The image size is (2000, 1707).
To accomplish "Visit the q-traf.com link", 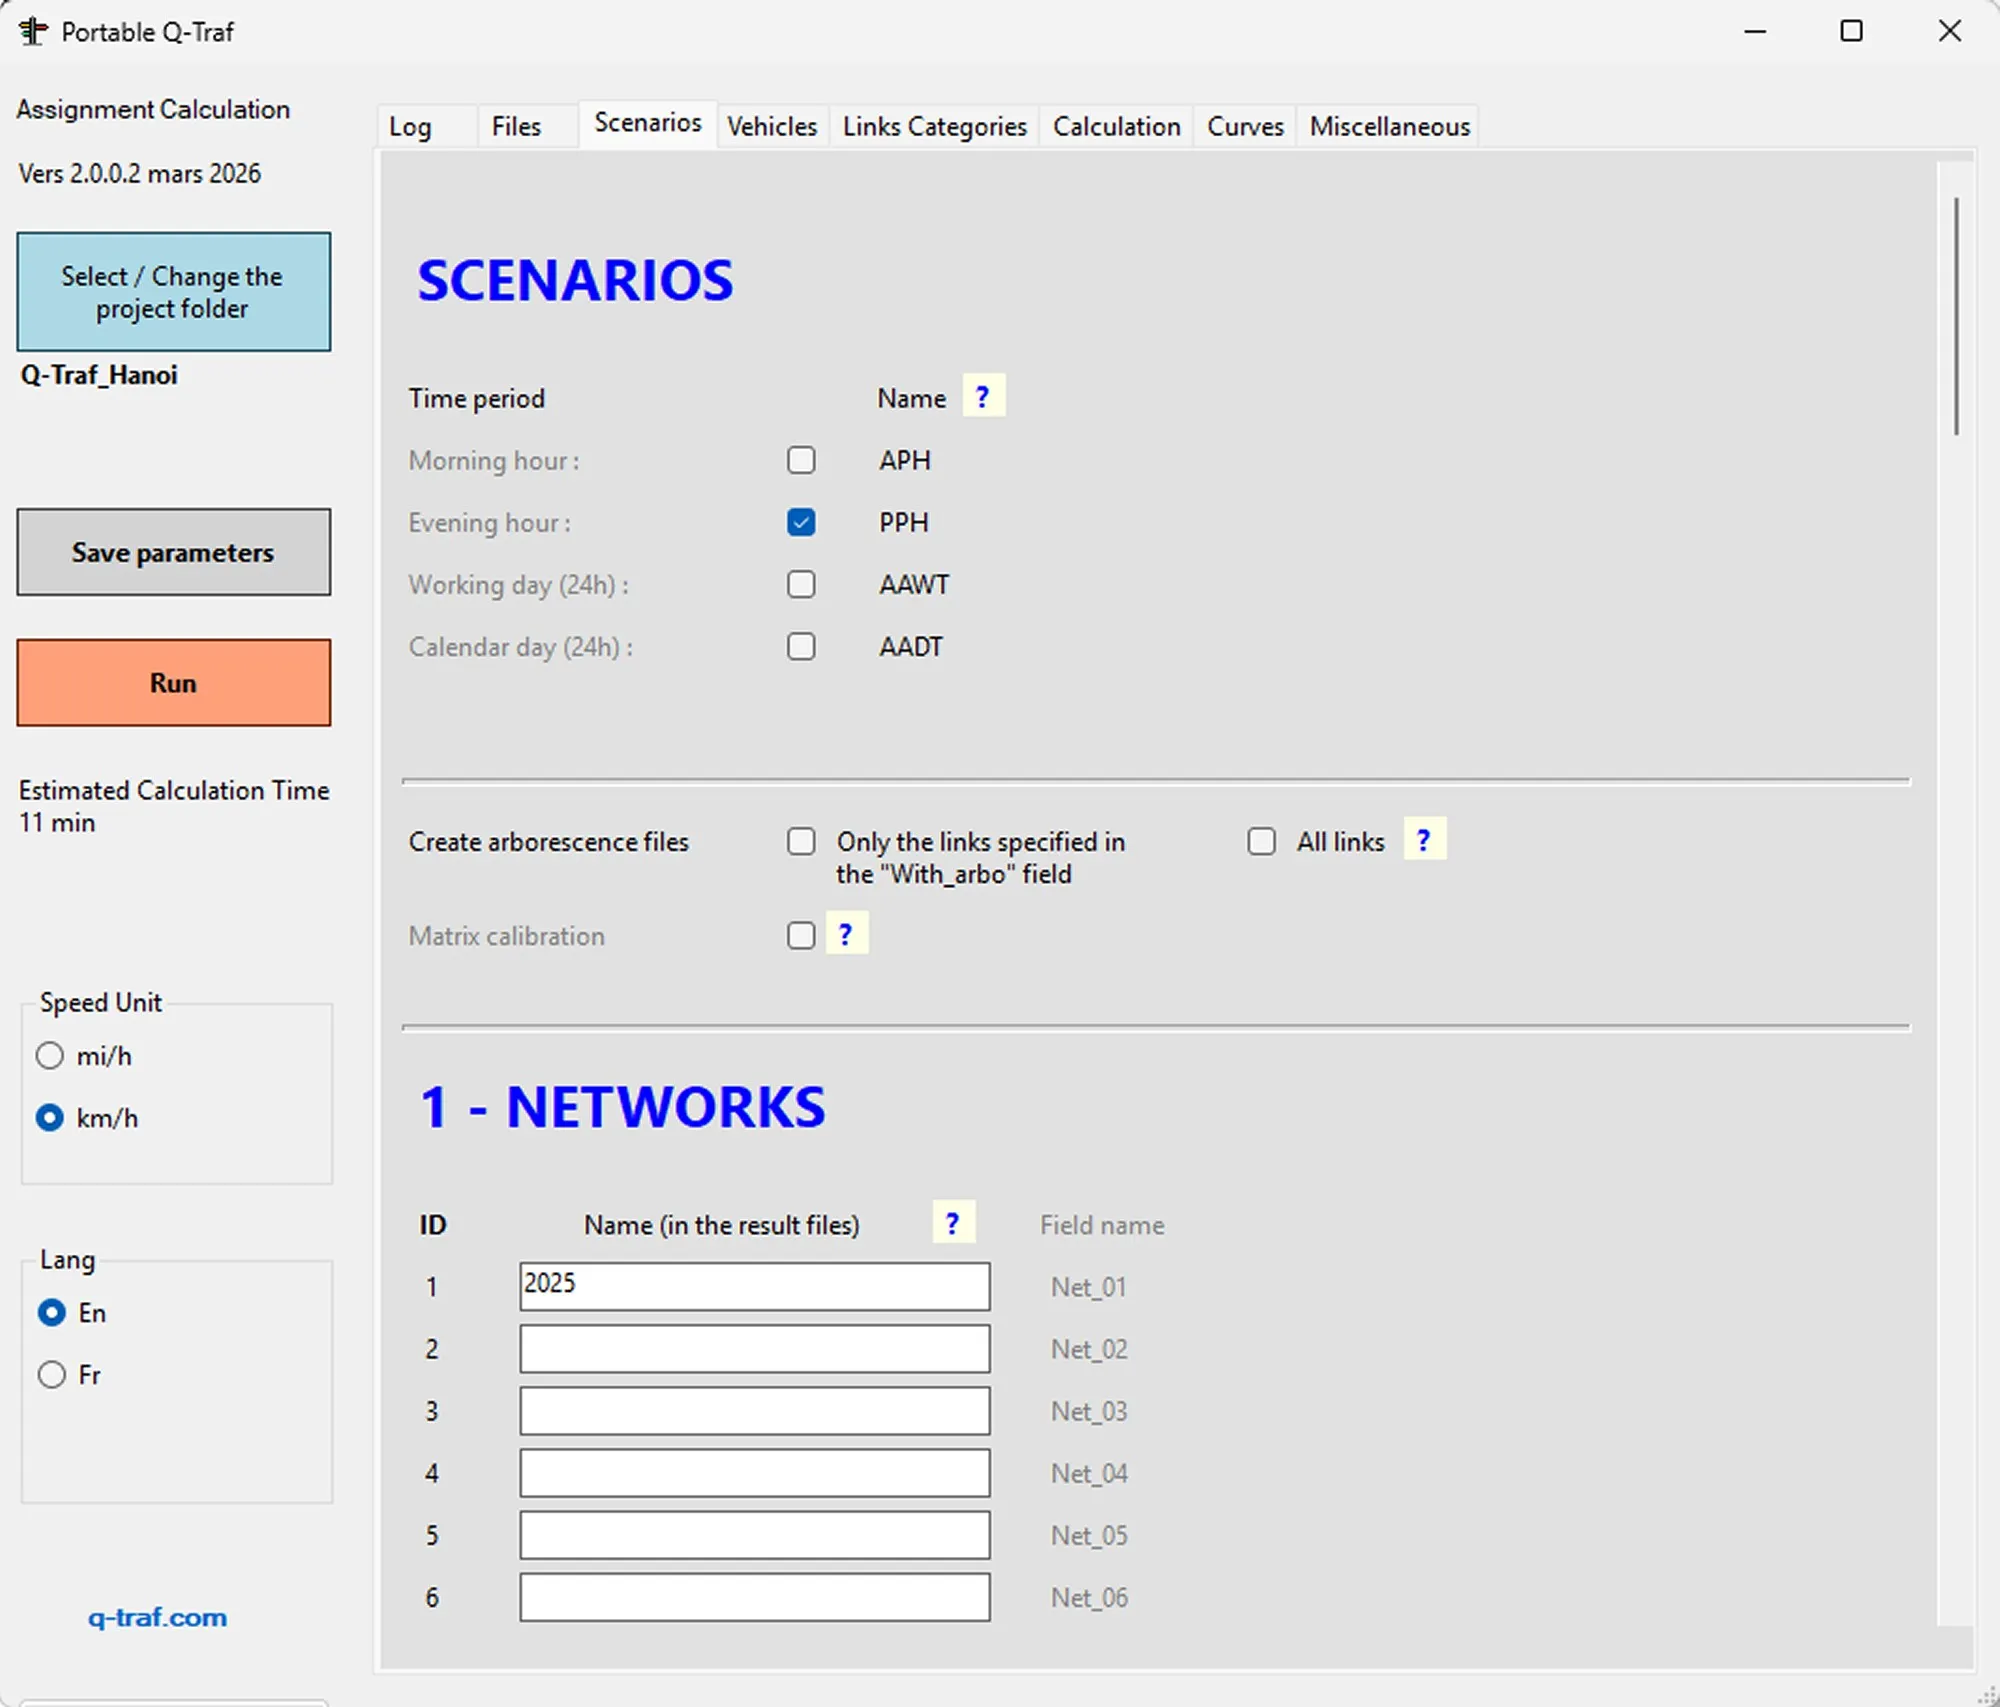I will [157, 1617].
